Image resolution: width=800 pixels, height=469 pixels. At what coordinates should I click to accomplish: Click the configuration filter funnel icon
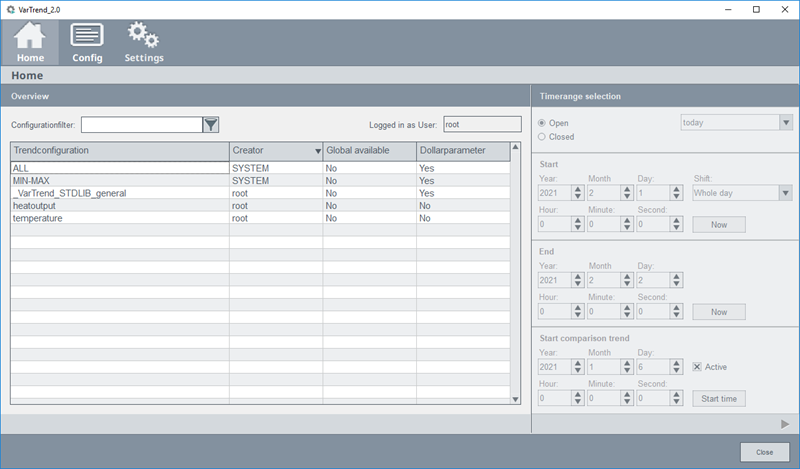pos(211,125)
